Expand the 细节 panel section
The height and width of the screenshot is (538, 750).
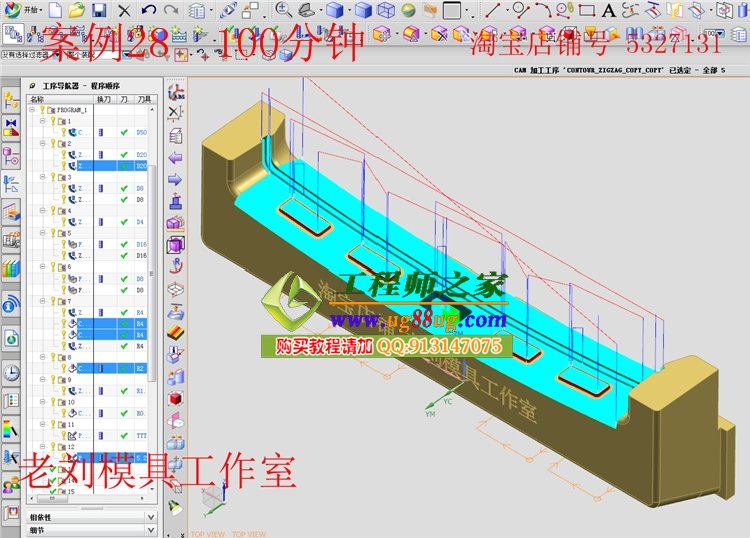tap(90, 530)
